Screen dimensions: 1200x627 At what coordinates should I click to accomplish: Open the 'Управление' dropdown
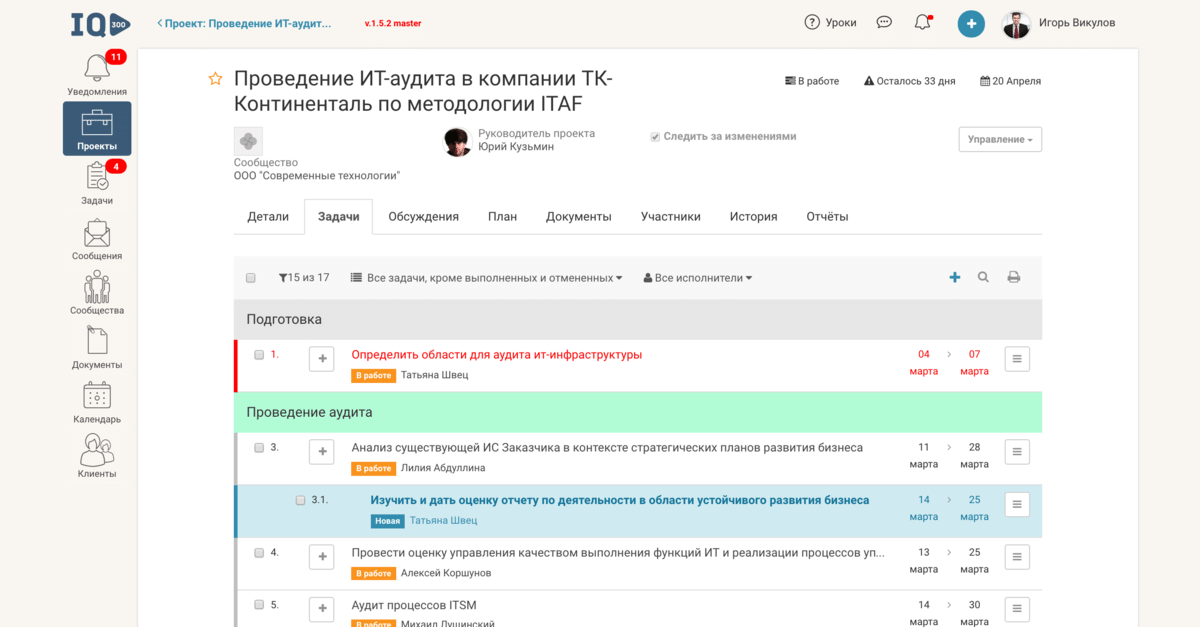click(999, 139)
